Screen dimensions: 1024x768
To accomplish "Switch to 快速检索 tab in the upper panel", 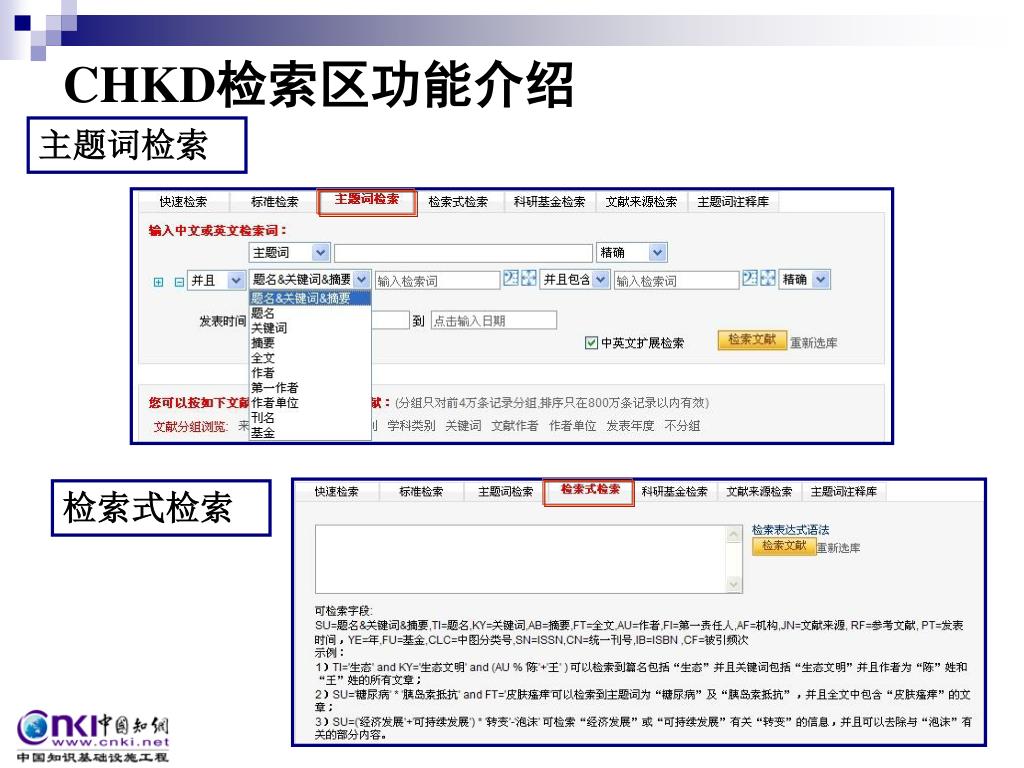I will (x=184, y=202).
